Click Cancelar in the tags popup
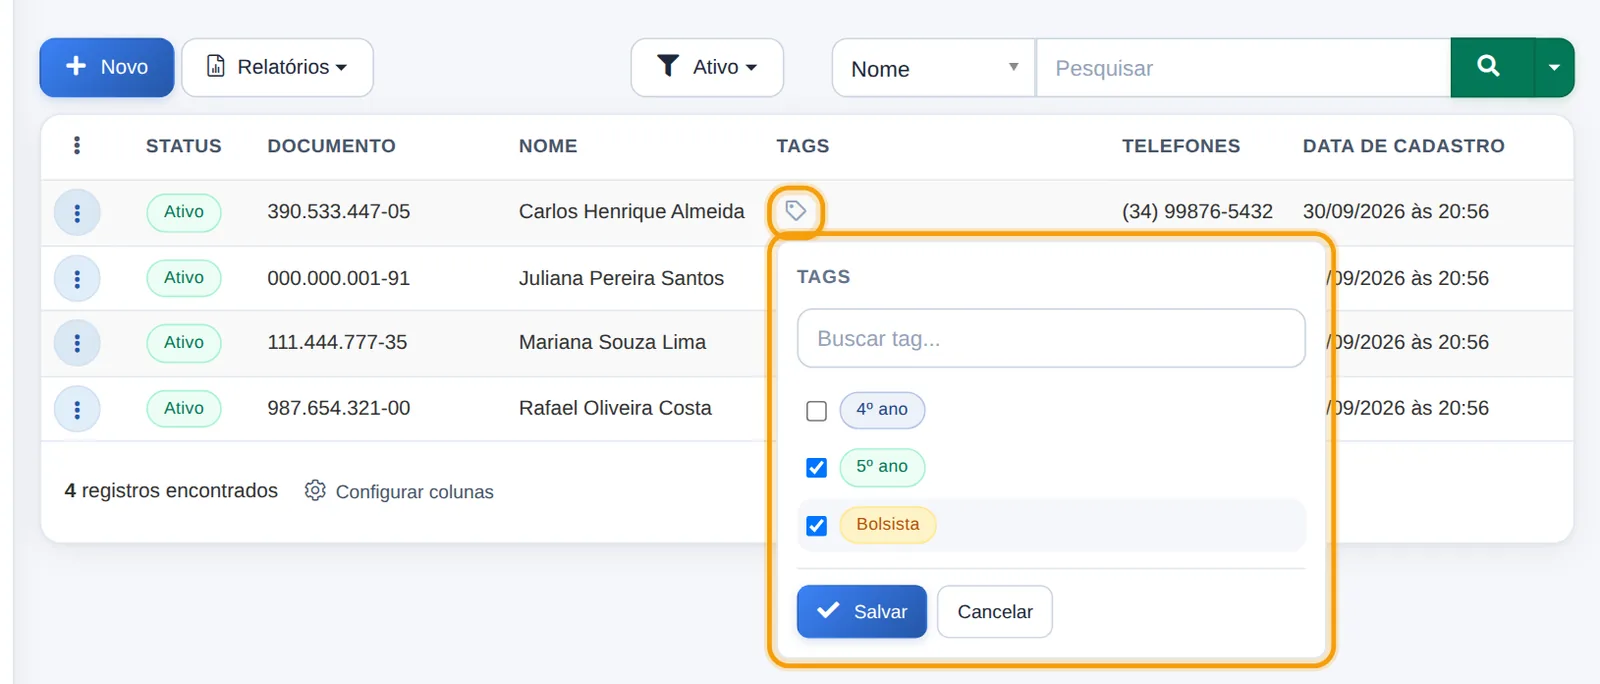The image size is (1600, 684). coord(995,611)
